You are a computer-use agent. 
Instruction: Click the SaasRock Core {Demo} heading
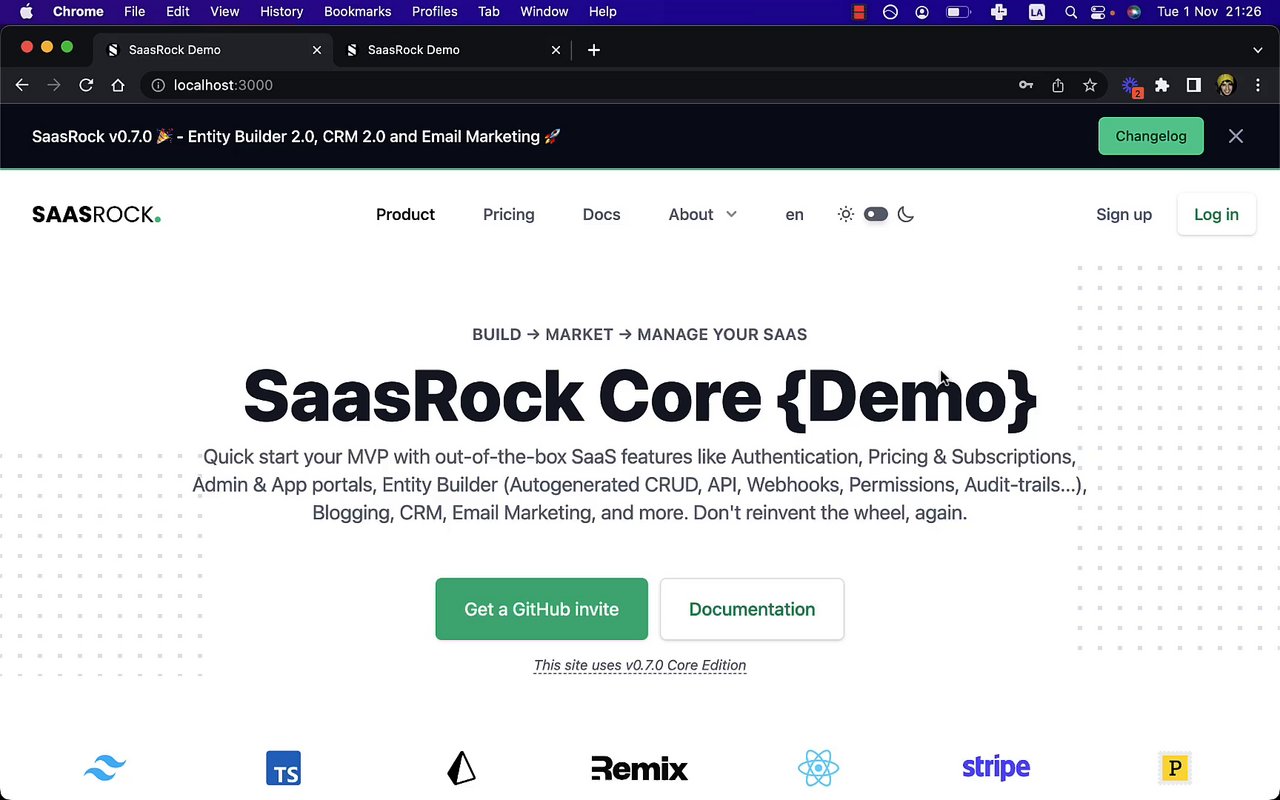[x=640, y=397]
